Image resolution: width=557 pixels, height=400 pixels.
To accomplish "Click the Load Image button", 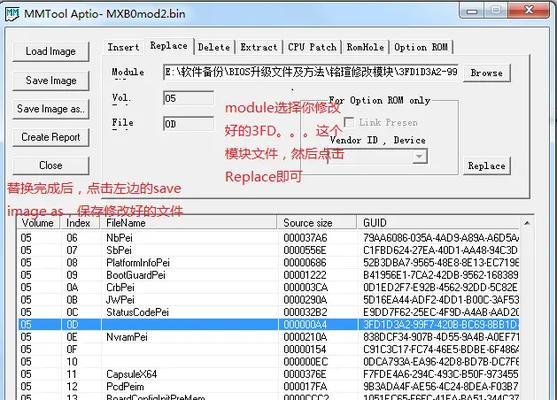I will [50, 52].
